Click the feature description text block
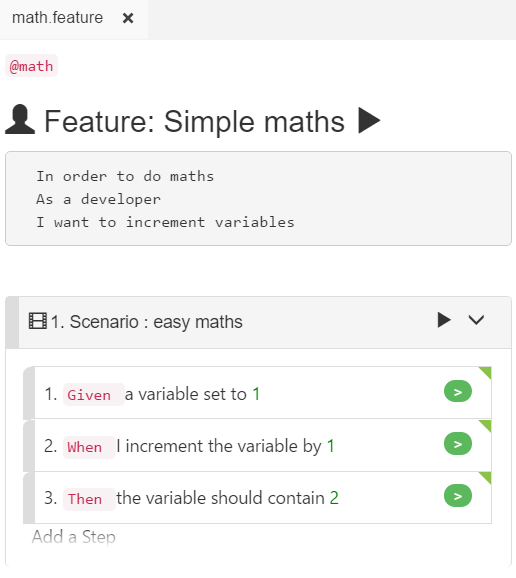The width and height of the screenshot is (516, 578). 258,199
